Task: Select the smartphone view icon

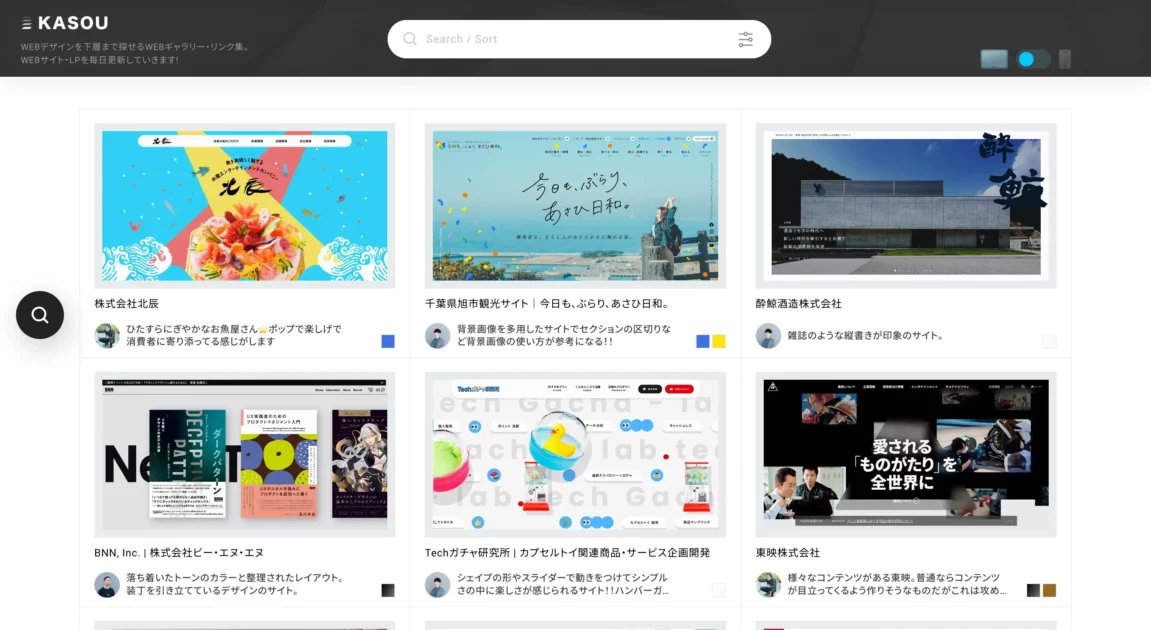Action: [1065, 59]
